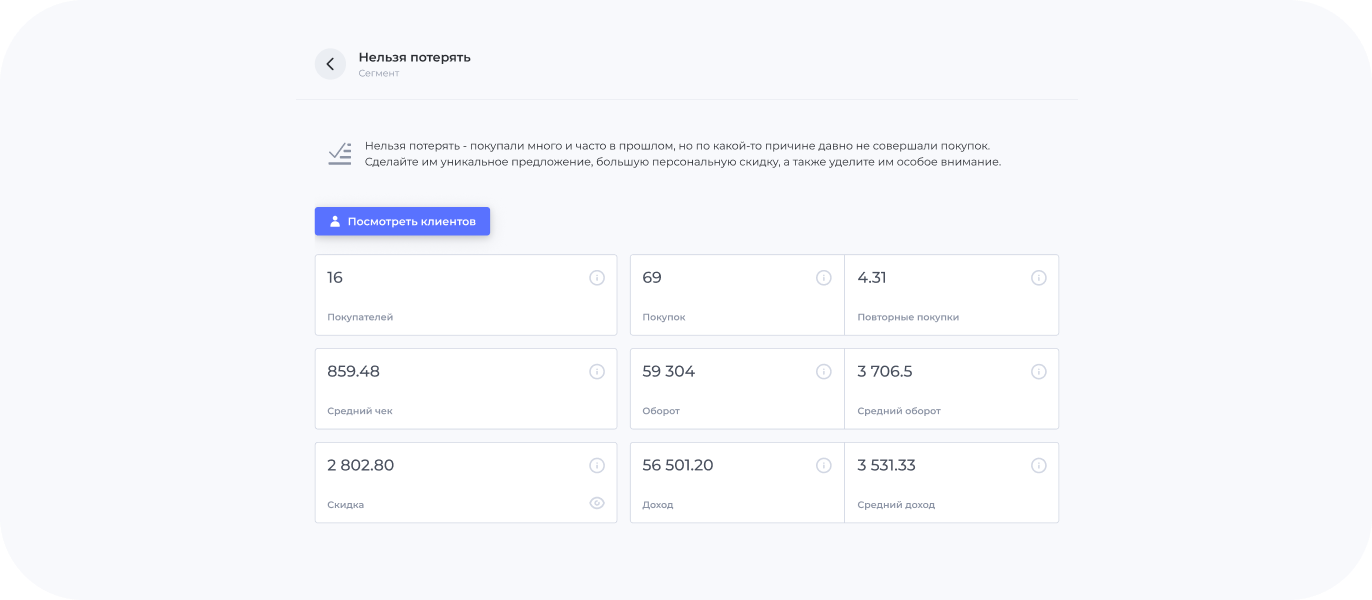
Task: Select the Покупателей value 16
Action: (335, 278)
